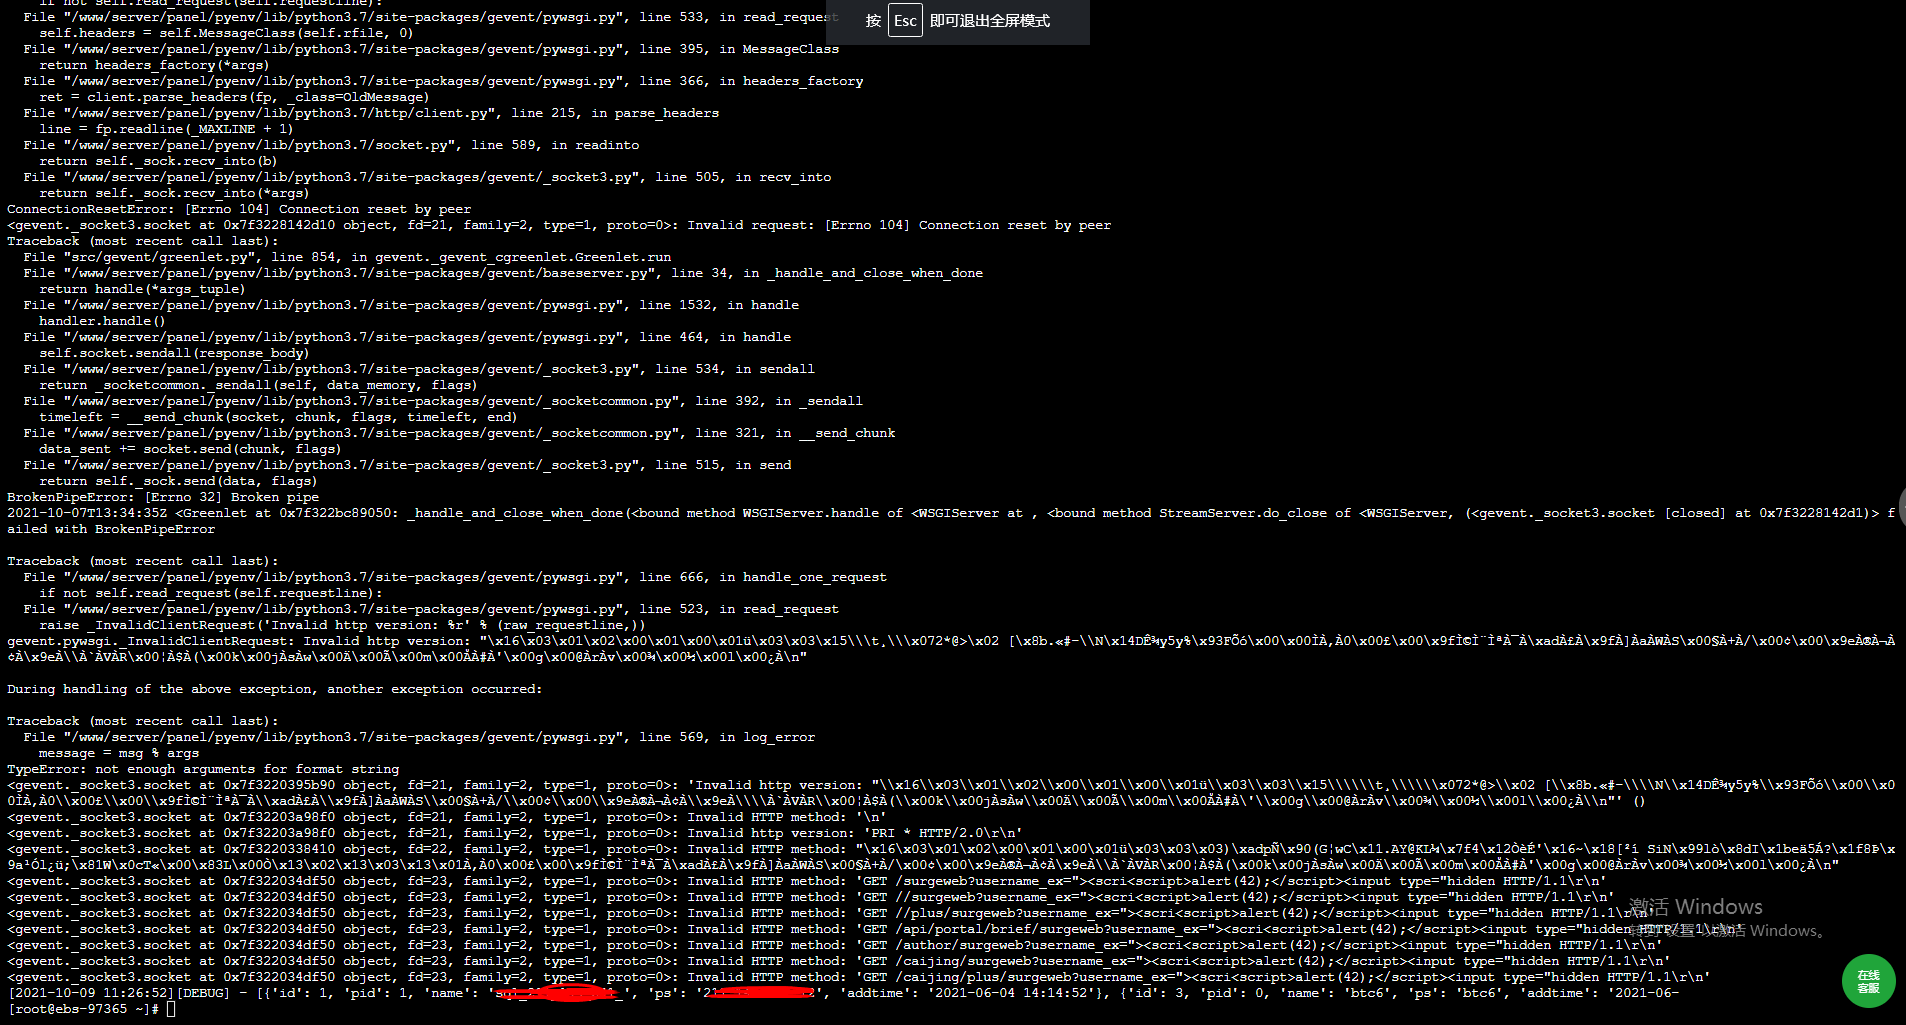Click the ConnectionResetError: [Errno 104] line

coord(239,209)
